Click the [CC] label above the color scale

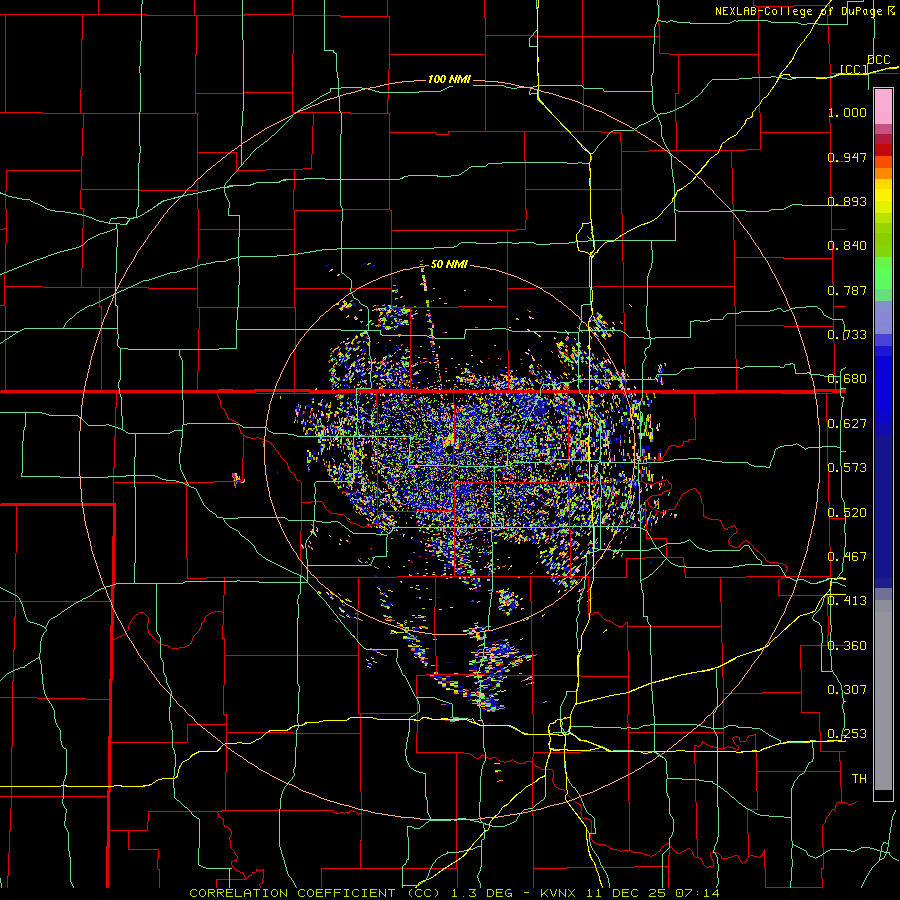[854, 69]
